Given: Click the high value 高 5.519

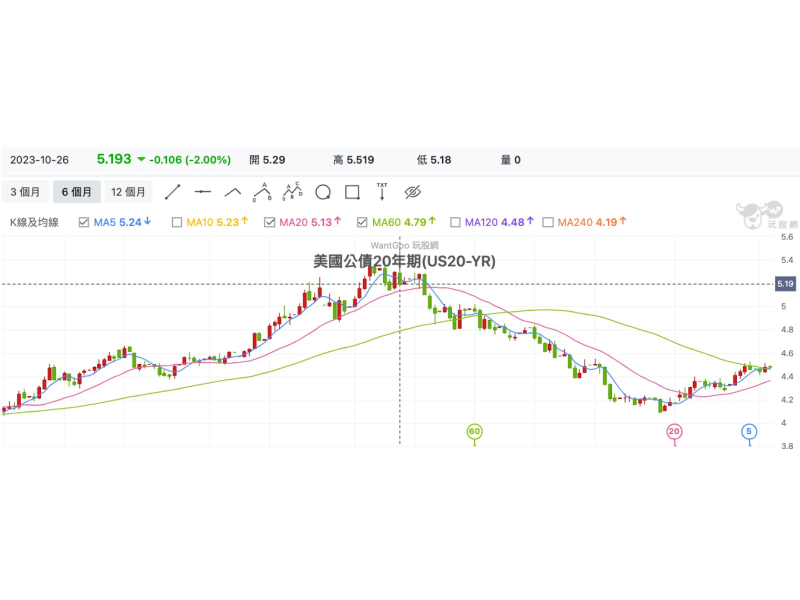Looking at the screenshot, I should (x=354, y=160).
